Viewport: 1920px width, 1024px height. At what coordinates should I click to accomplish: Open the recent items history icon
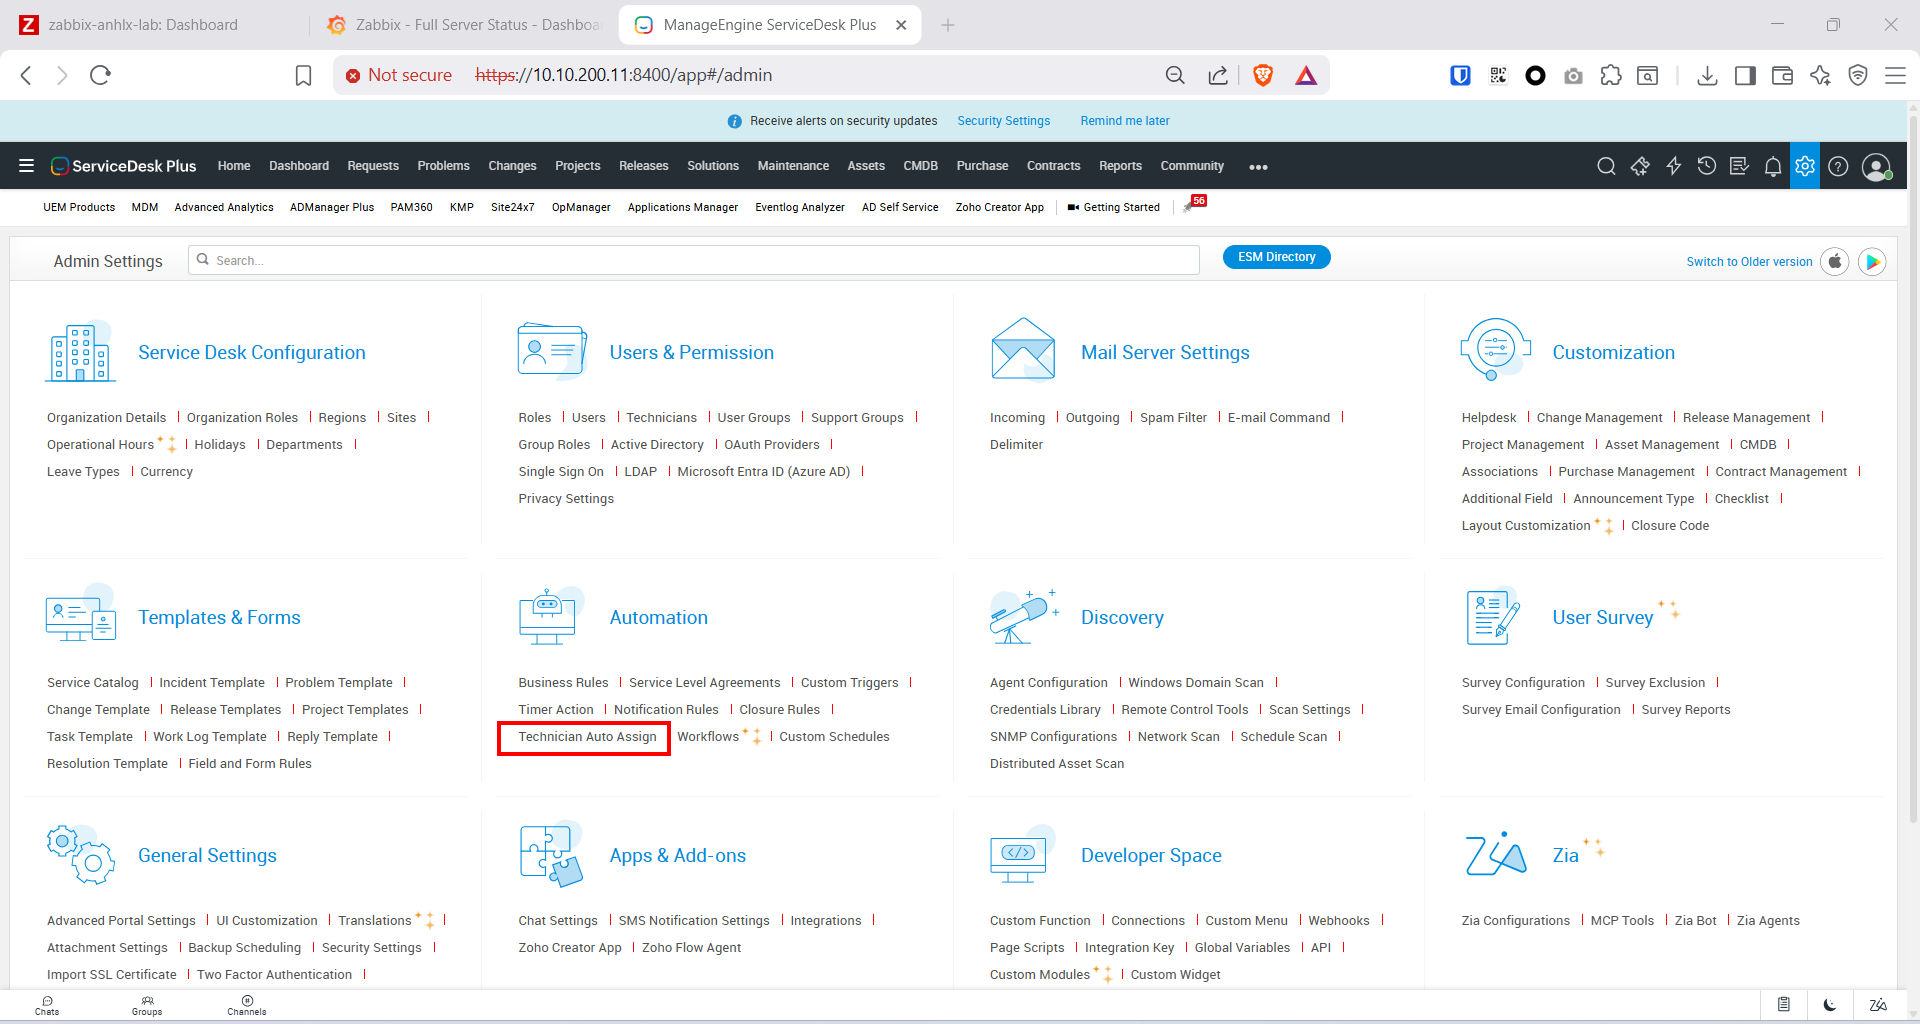coord(1706,167)
